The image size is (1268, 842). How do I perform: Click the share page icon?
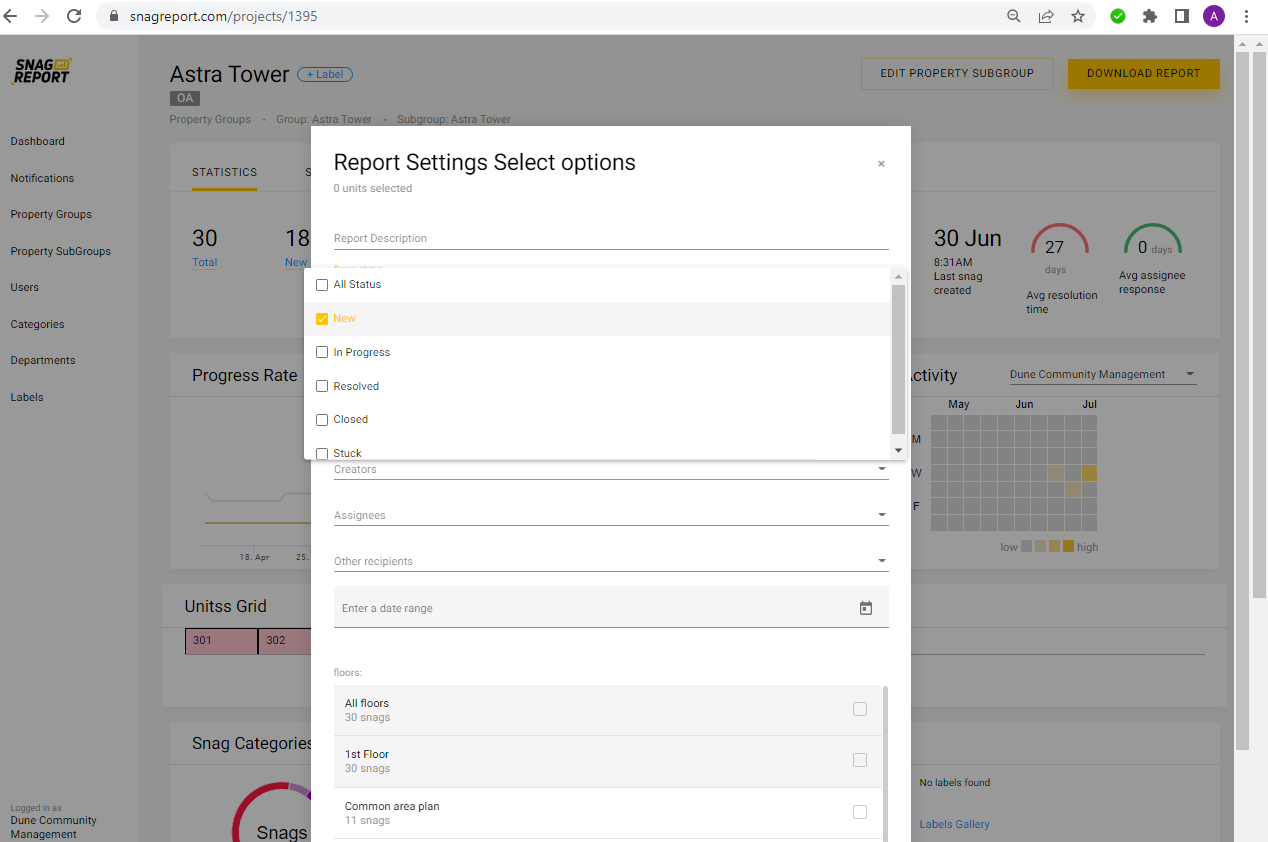point(1045,16)
